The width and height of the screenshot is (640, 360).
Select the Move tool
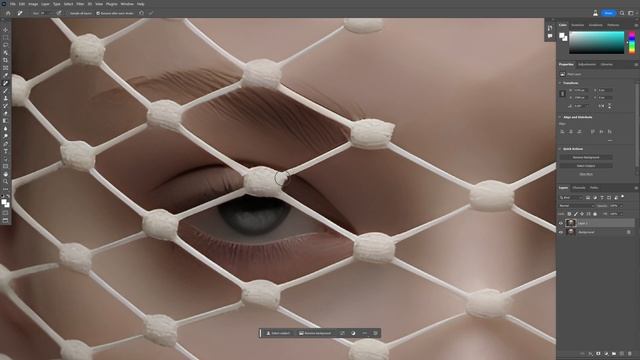[x=5, y=30]
